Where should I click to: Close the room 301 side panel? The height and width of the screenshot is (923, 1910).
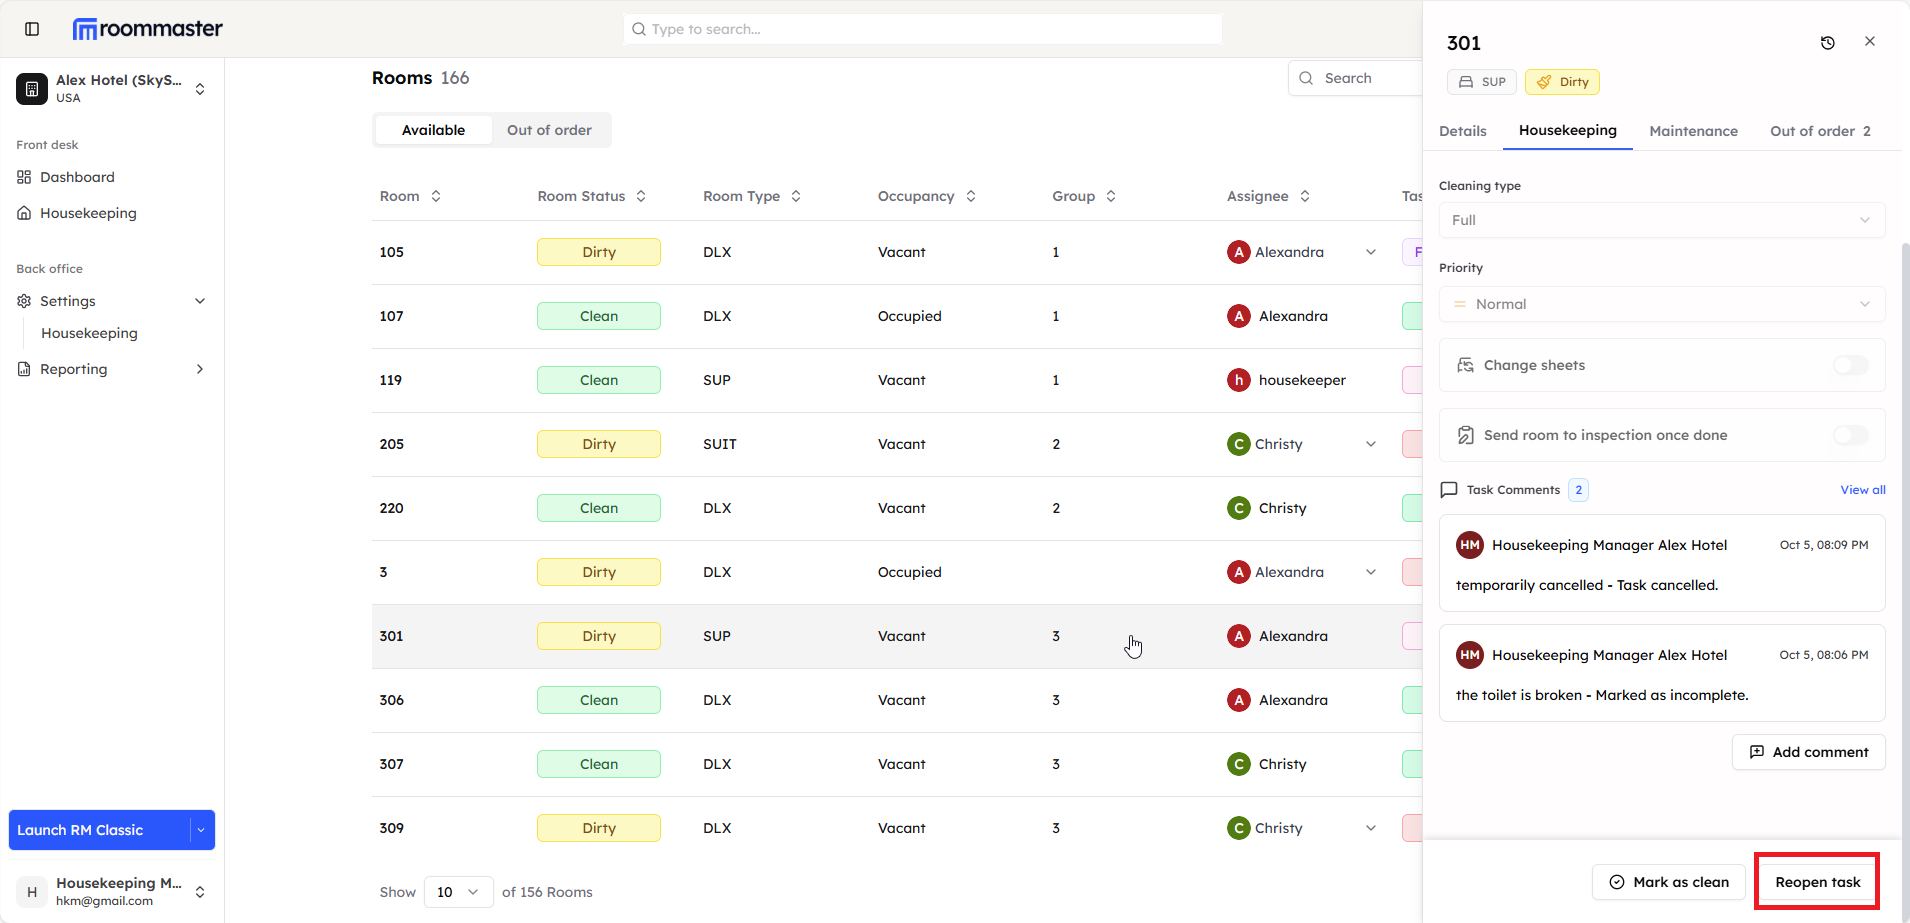coord(1869,42)
